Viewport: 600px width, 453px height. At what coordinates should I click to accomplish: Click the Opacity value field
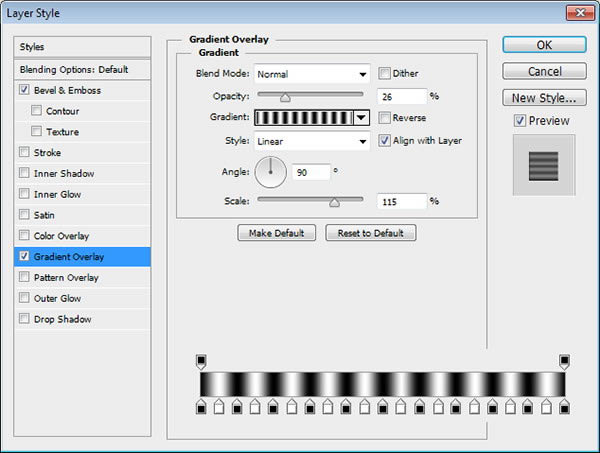[x=402, y=96]
